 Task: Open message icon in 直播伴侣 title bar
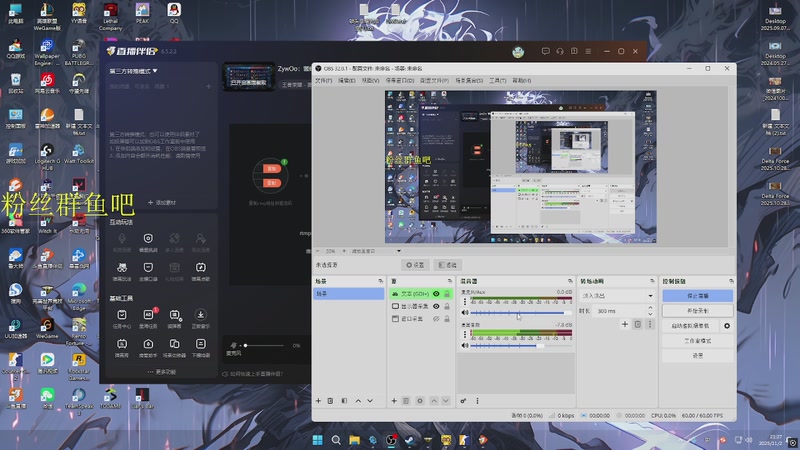pyautogui.click(x=545, y=52)
